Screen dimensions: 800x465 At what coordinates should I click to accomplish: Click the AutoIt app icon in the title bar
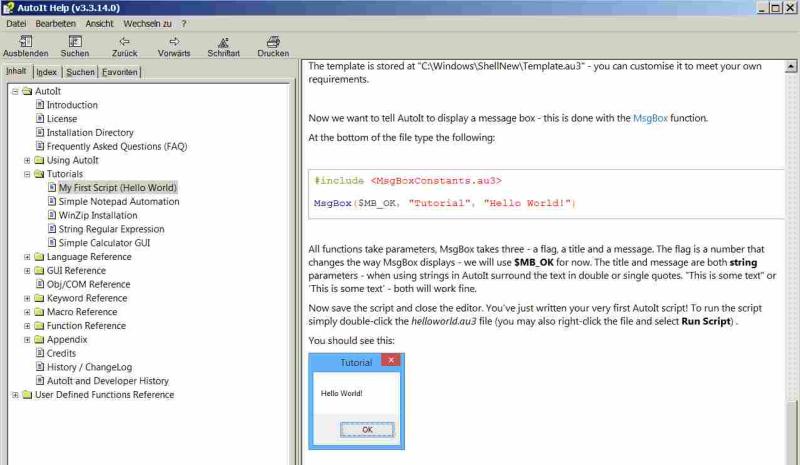click(8, 7)
